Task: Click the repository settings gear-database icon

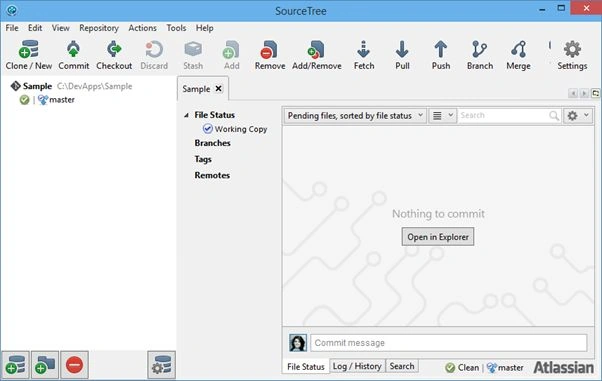Action: pyautogui.click(x=162, y=364)
